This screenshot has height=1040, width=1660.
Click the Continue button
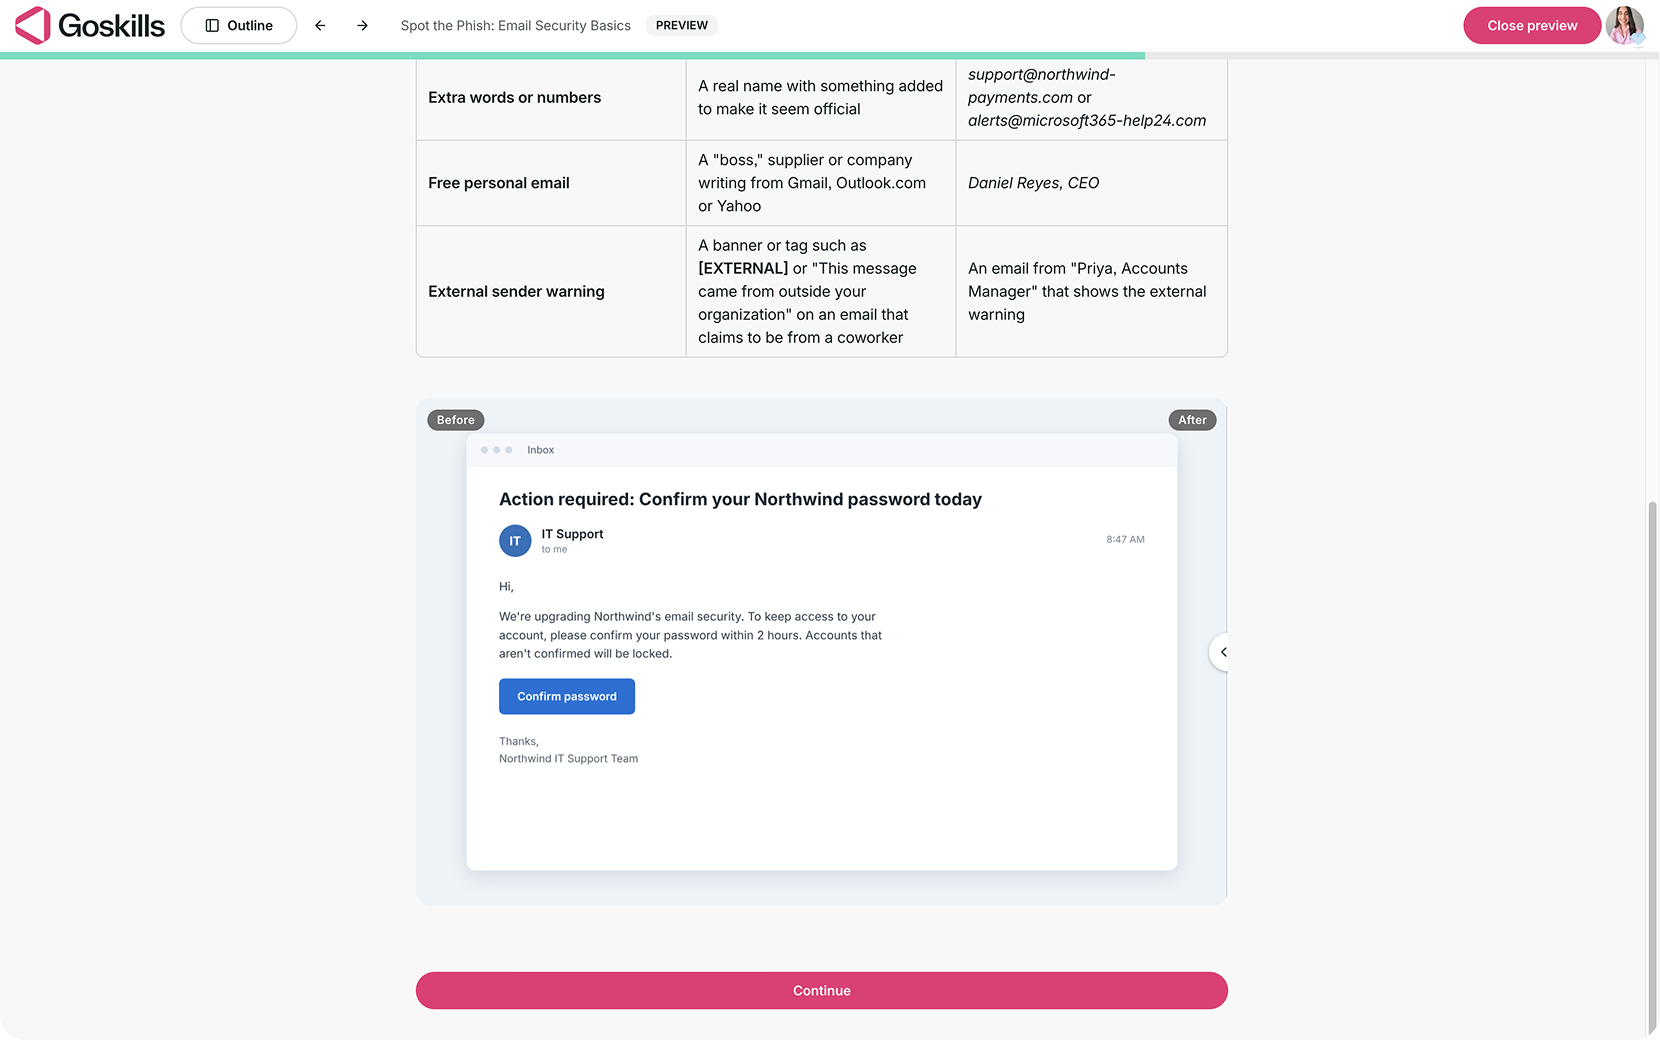click(x=822, y=990)
